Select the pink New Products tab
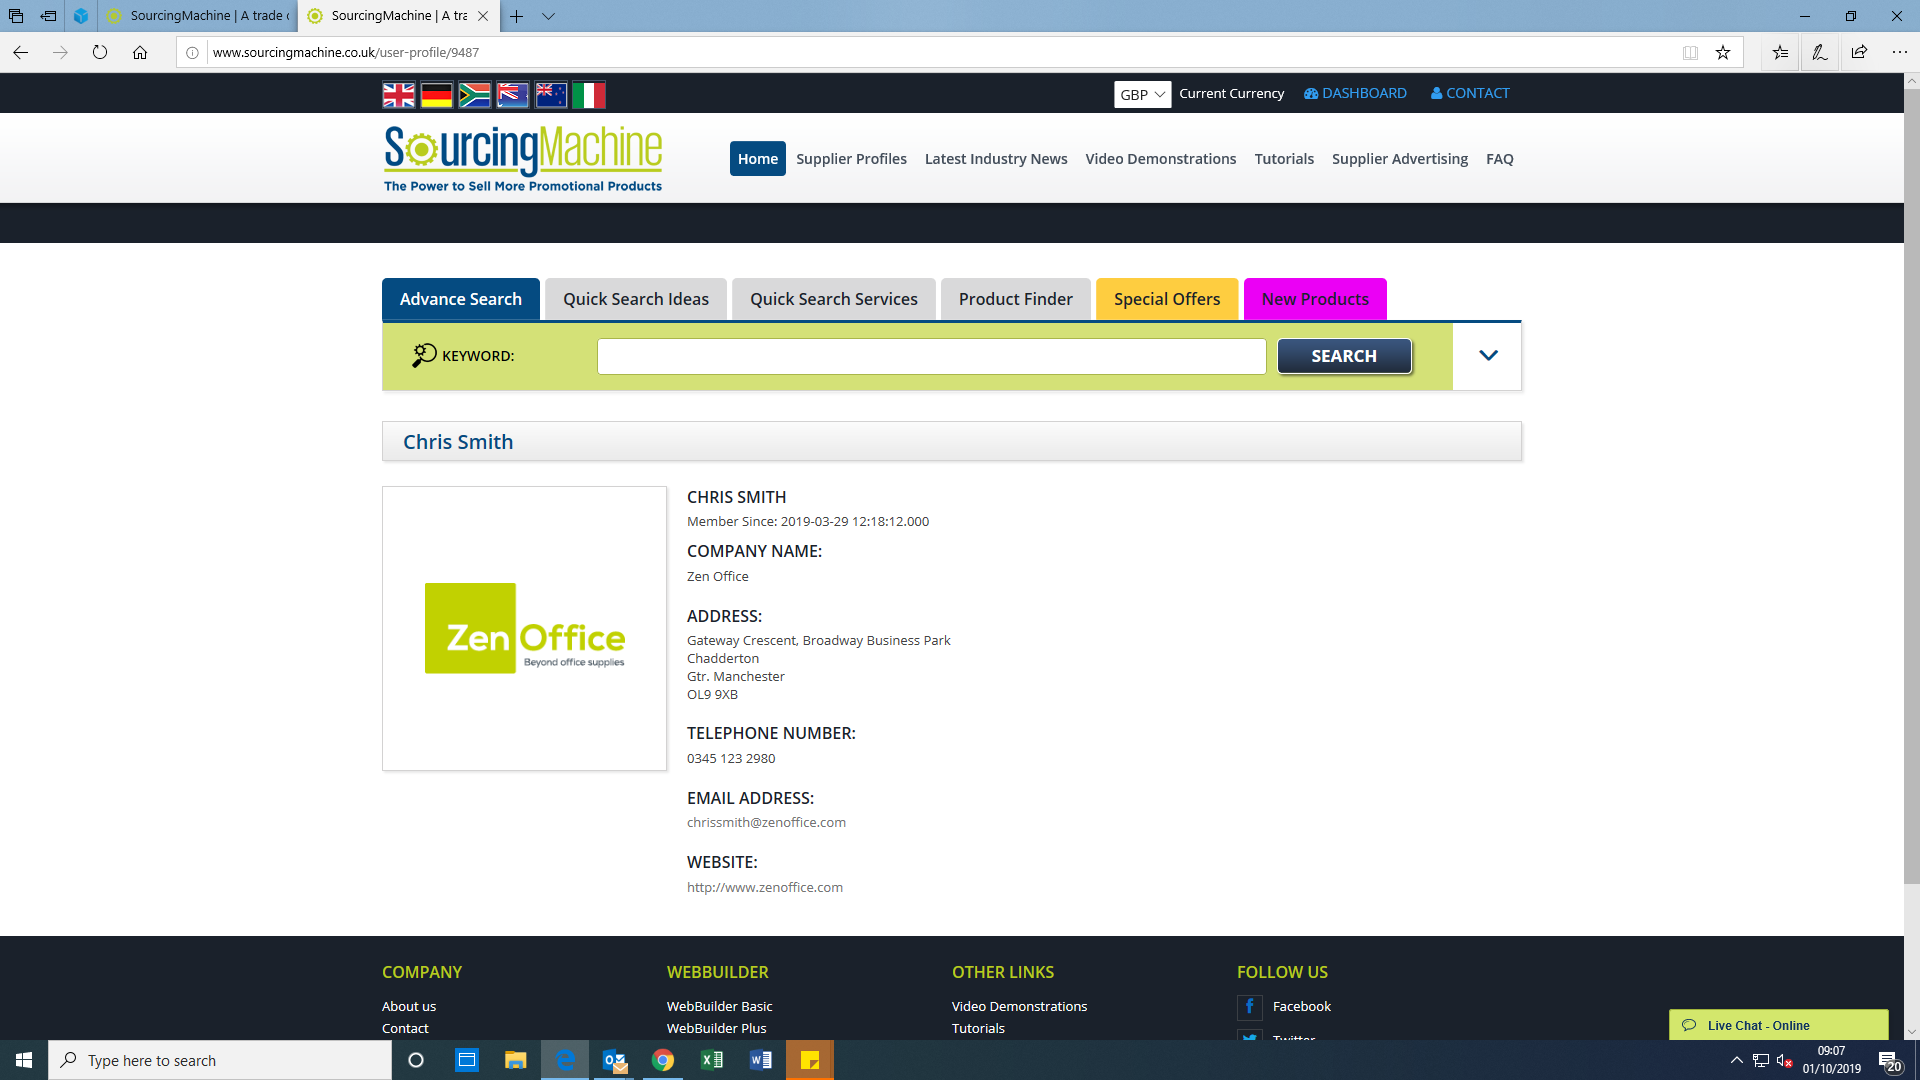Viewport: 1920px width, 1080px height. tap(1314, 299)
